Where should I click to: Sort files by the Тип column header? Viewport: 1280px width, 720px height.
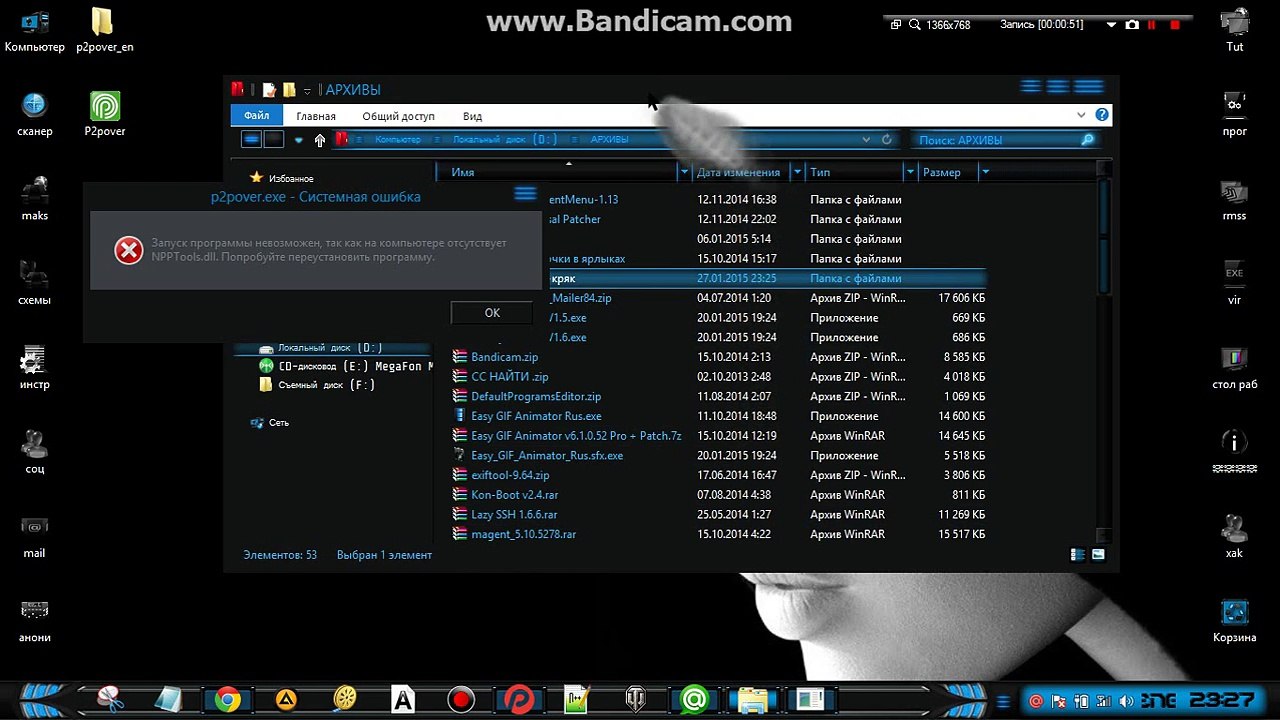click(855, 172)
